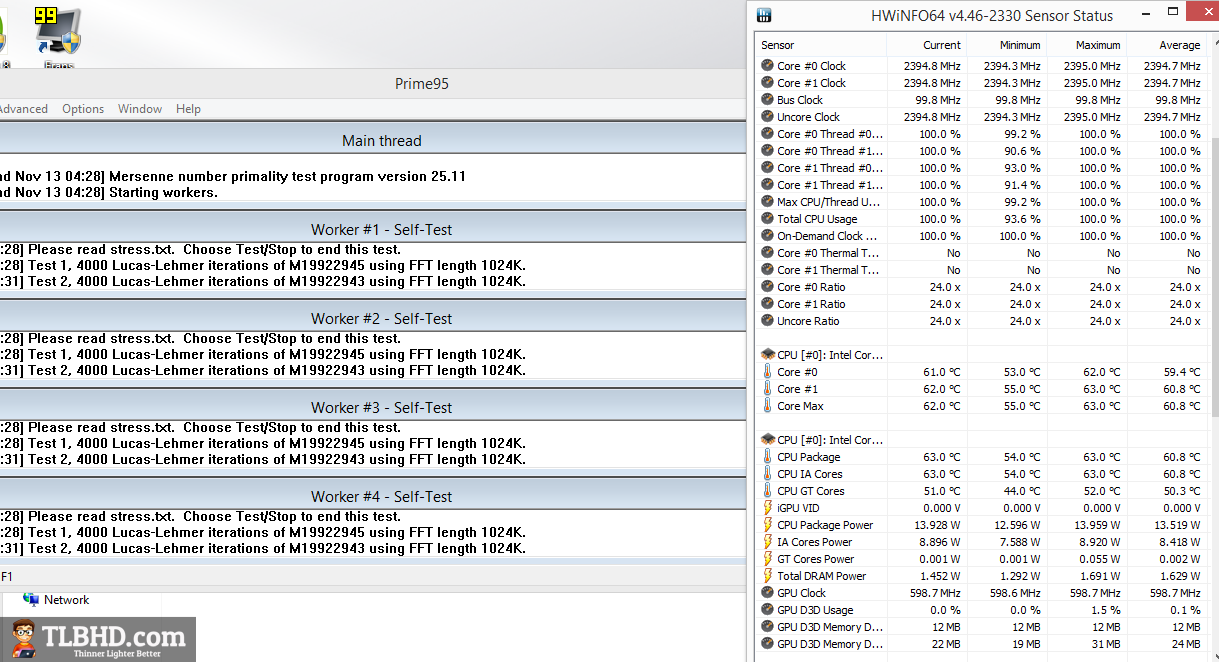The image size is (1219, 662).
Task: Click the sensor icon beside Bus Clock
Action: point(767,100)
